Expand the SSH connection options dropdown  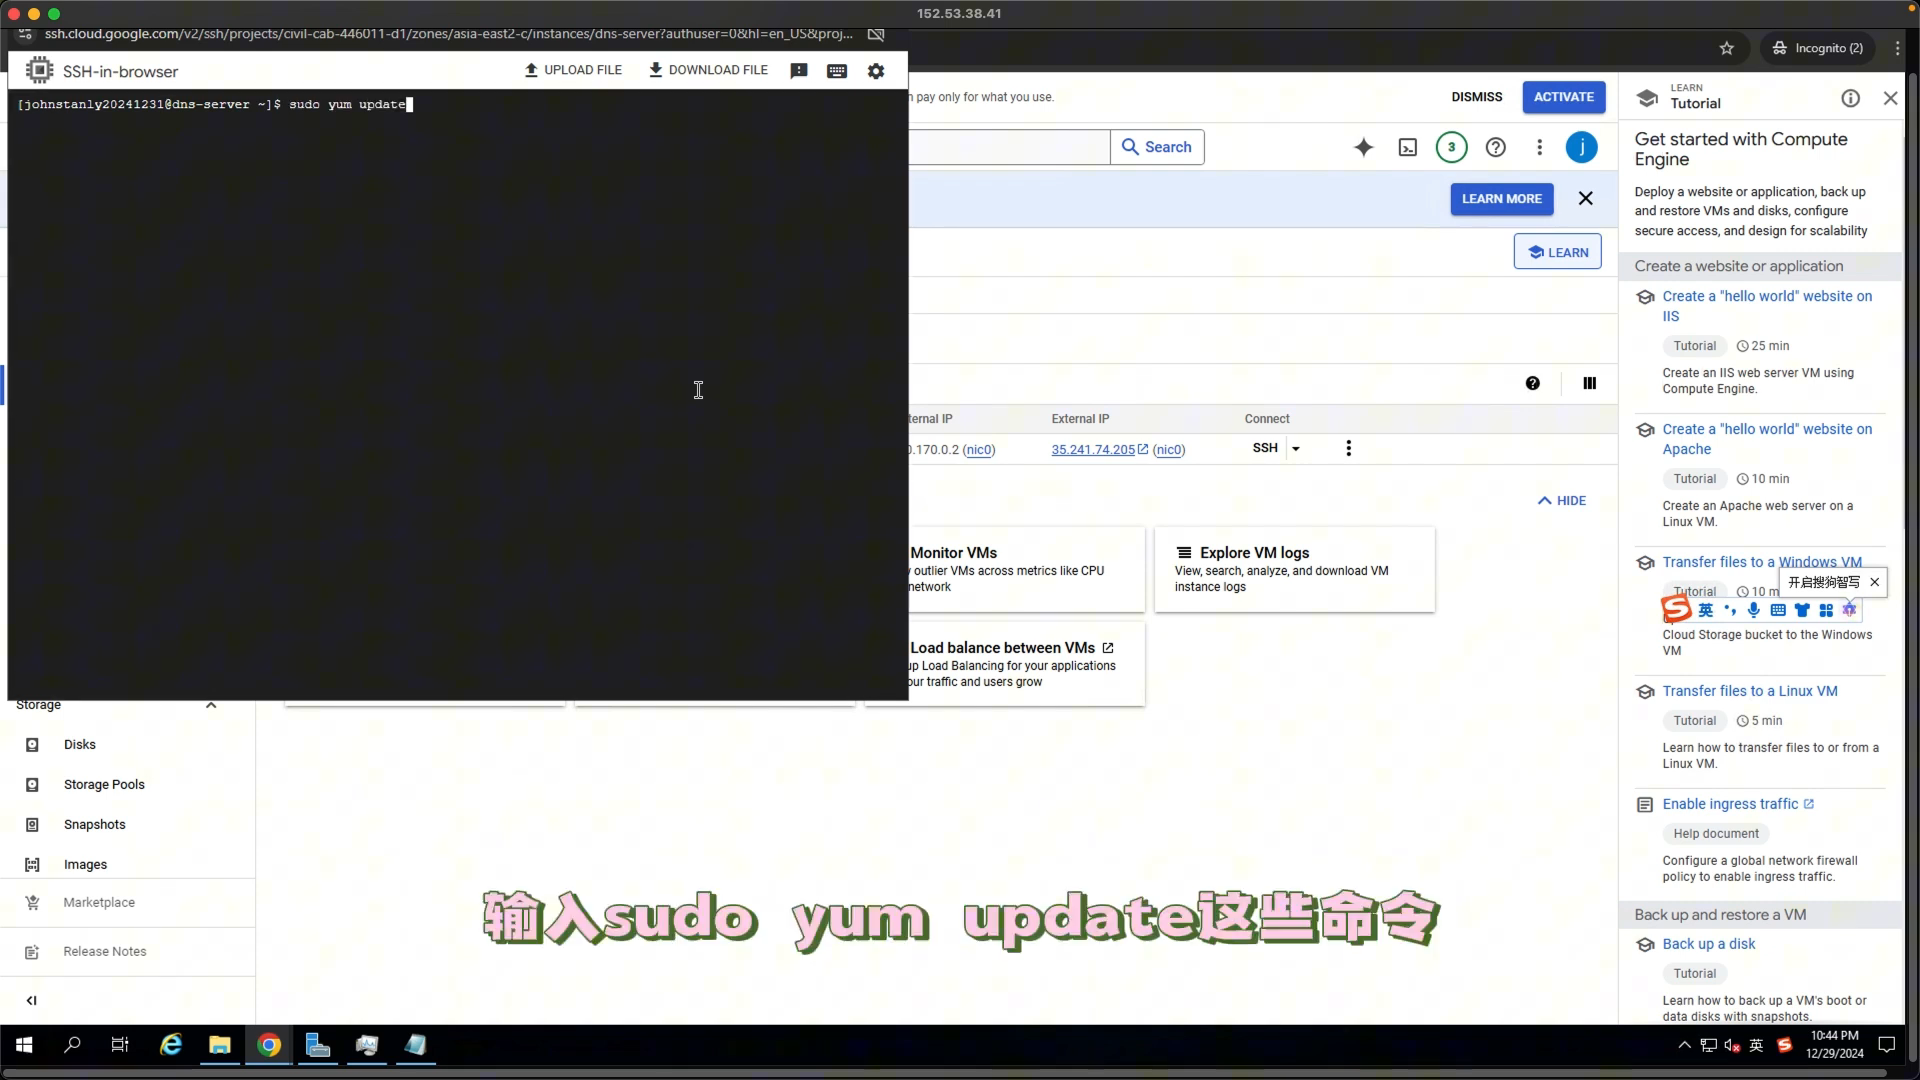1296,449
